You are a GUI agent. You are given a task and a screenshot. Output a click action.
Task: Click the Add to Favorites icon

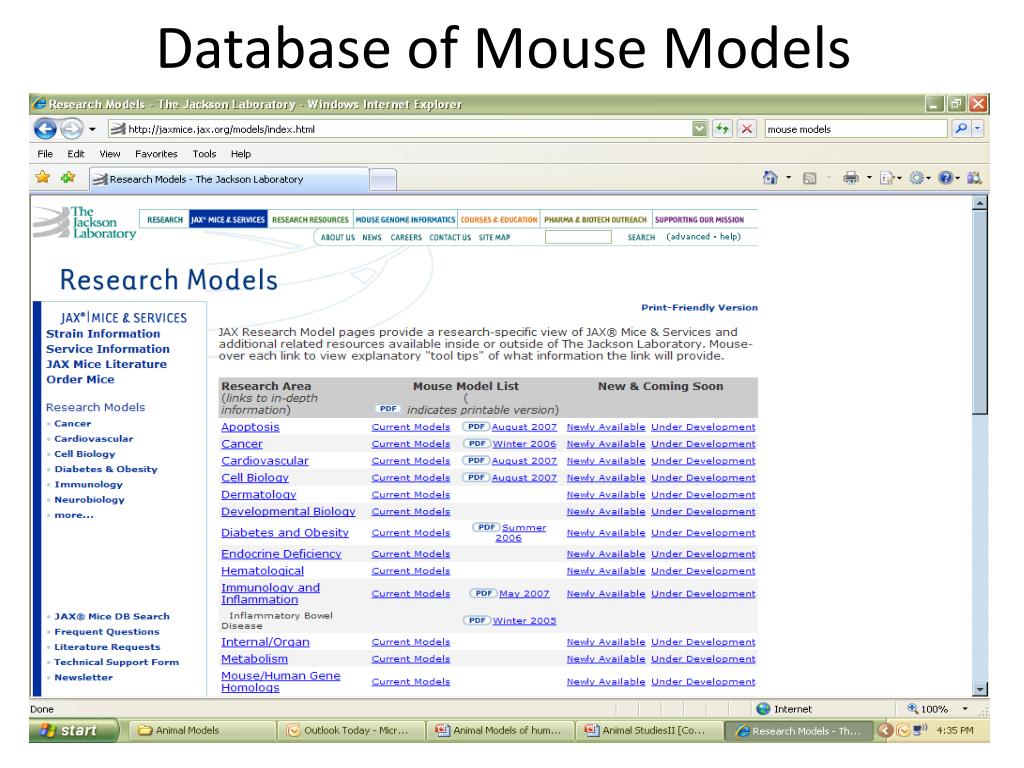(67, 178)
